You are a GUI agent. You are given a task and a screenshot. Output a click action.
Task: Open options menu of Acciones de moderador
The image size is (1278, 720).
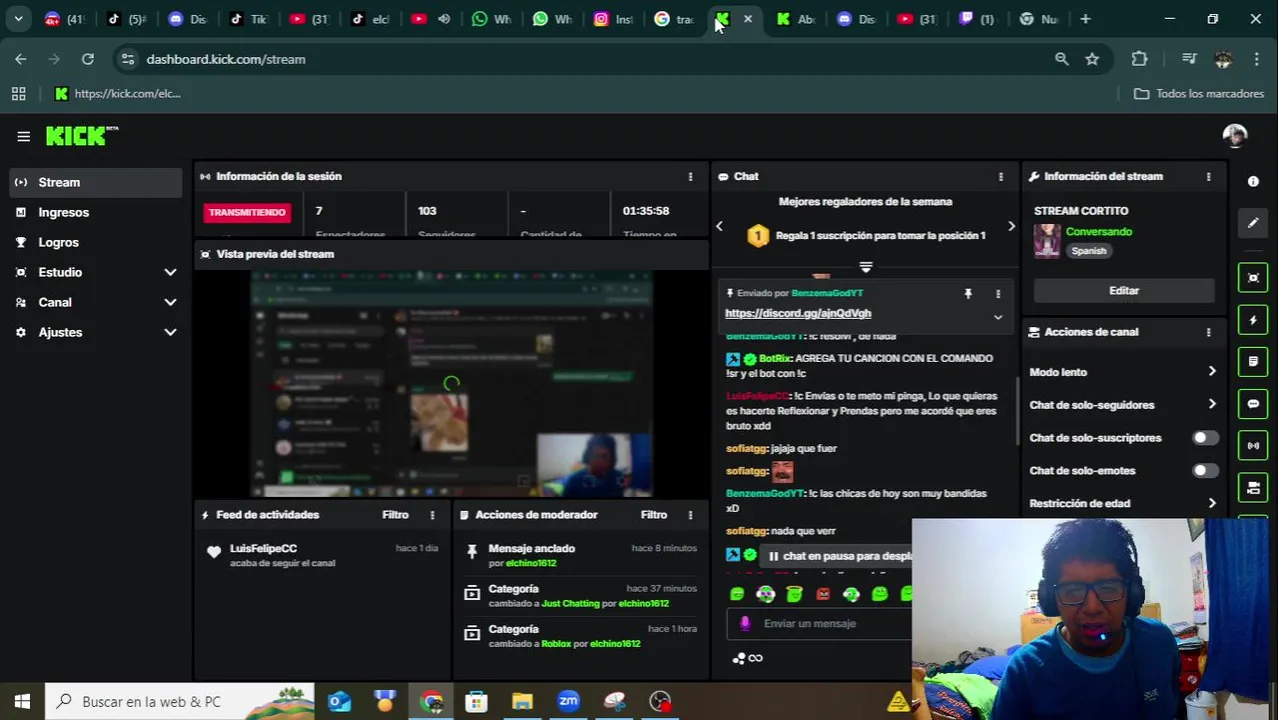pyautogui.click(x=690, y=515)
